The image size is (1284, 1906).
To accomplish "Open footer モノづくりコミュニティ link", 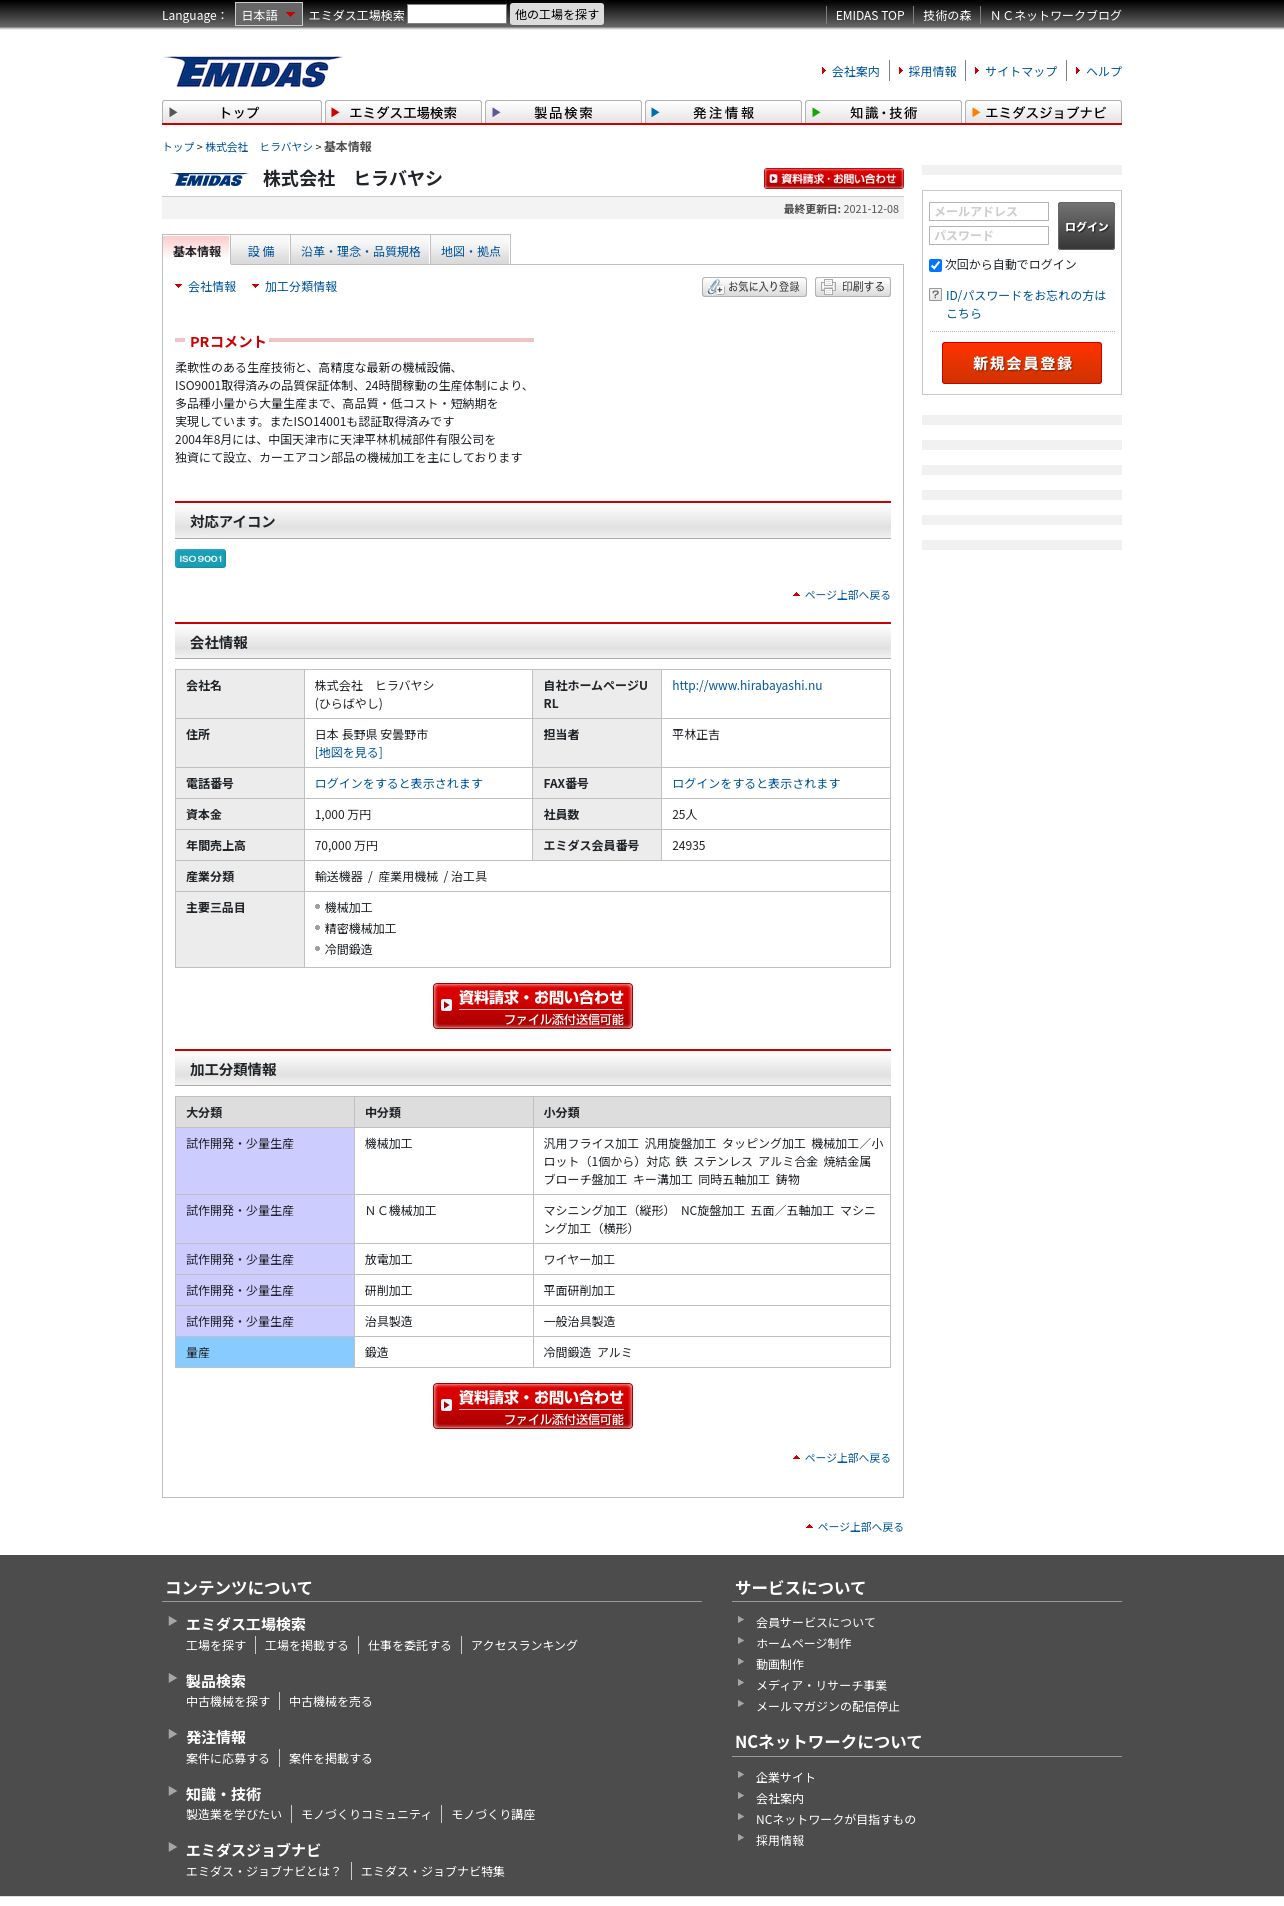I will (367, 1815).
